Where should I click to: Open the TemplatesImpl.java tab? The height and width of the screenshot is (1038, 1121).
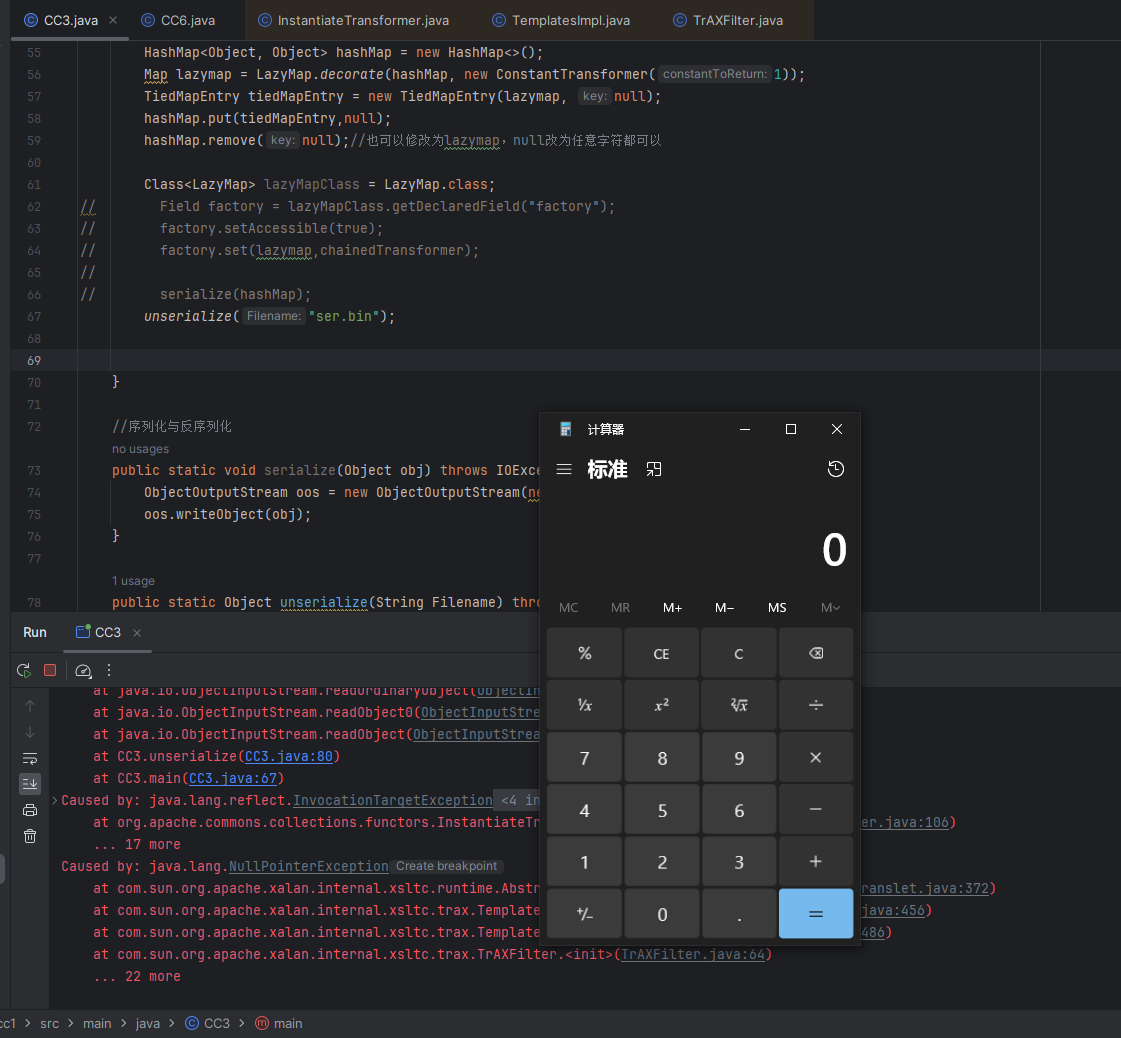coord(561,20)
